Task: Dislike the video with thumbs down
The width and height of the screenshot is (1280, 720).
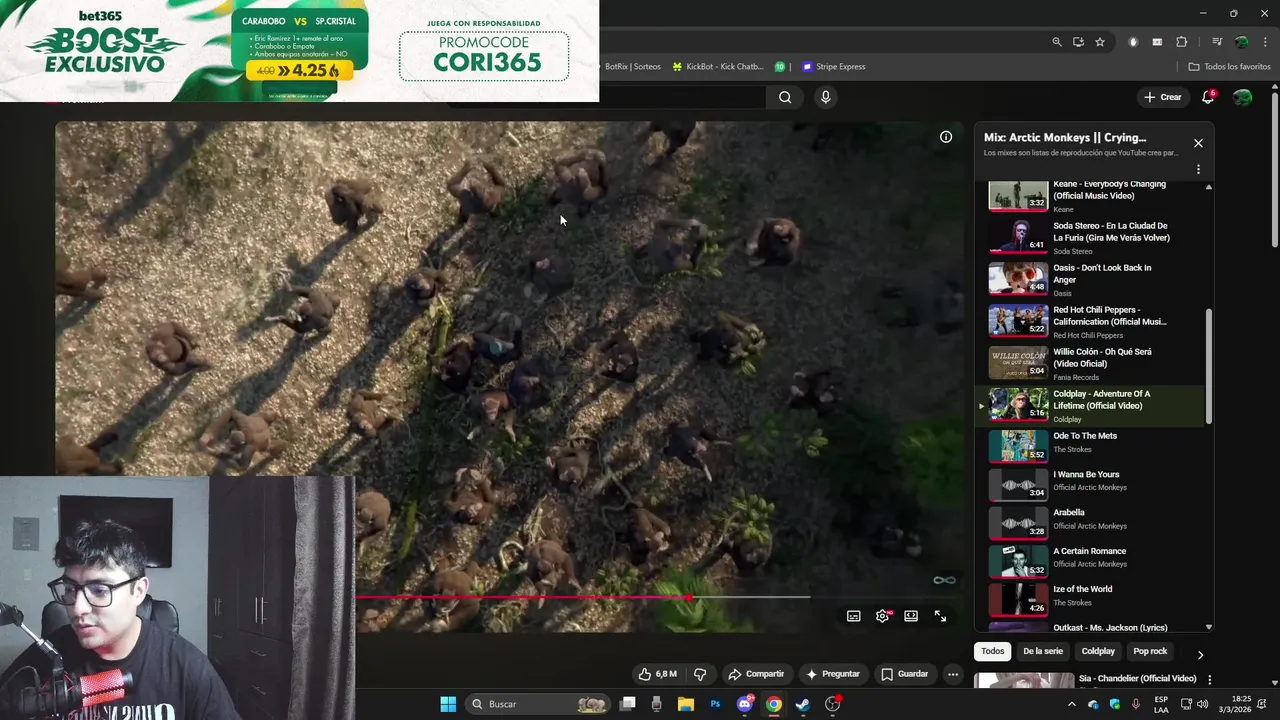Action: point(700,674)
